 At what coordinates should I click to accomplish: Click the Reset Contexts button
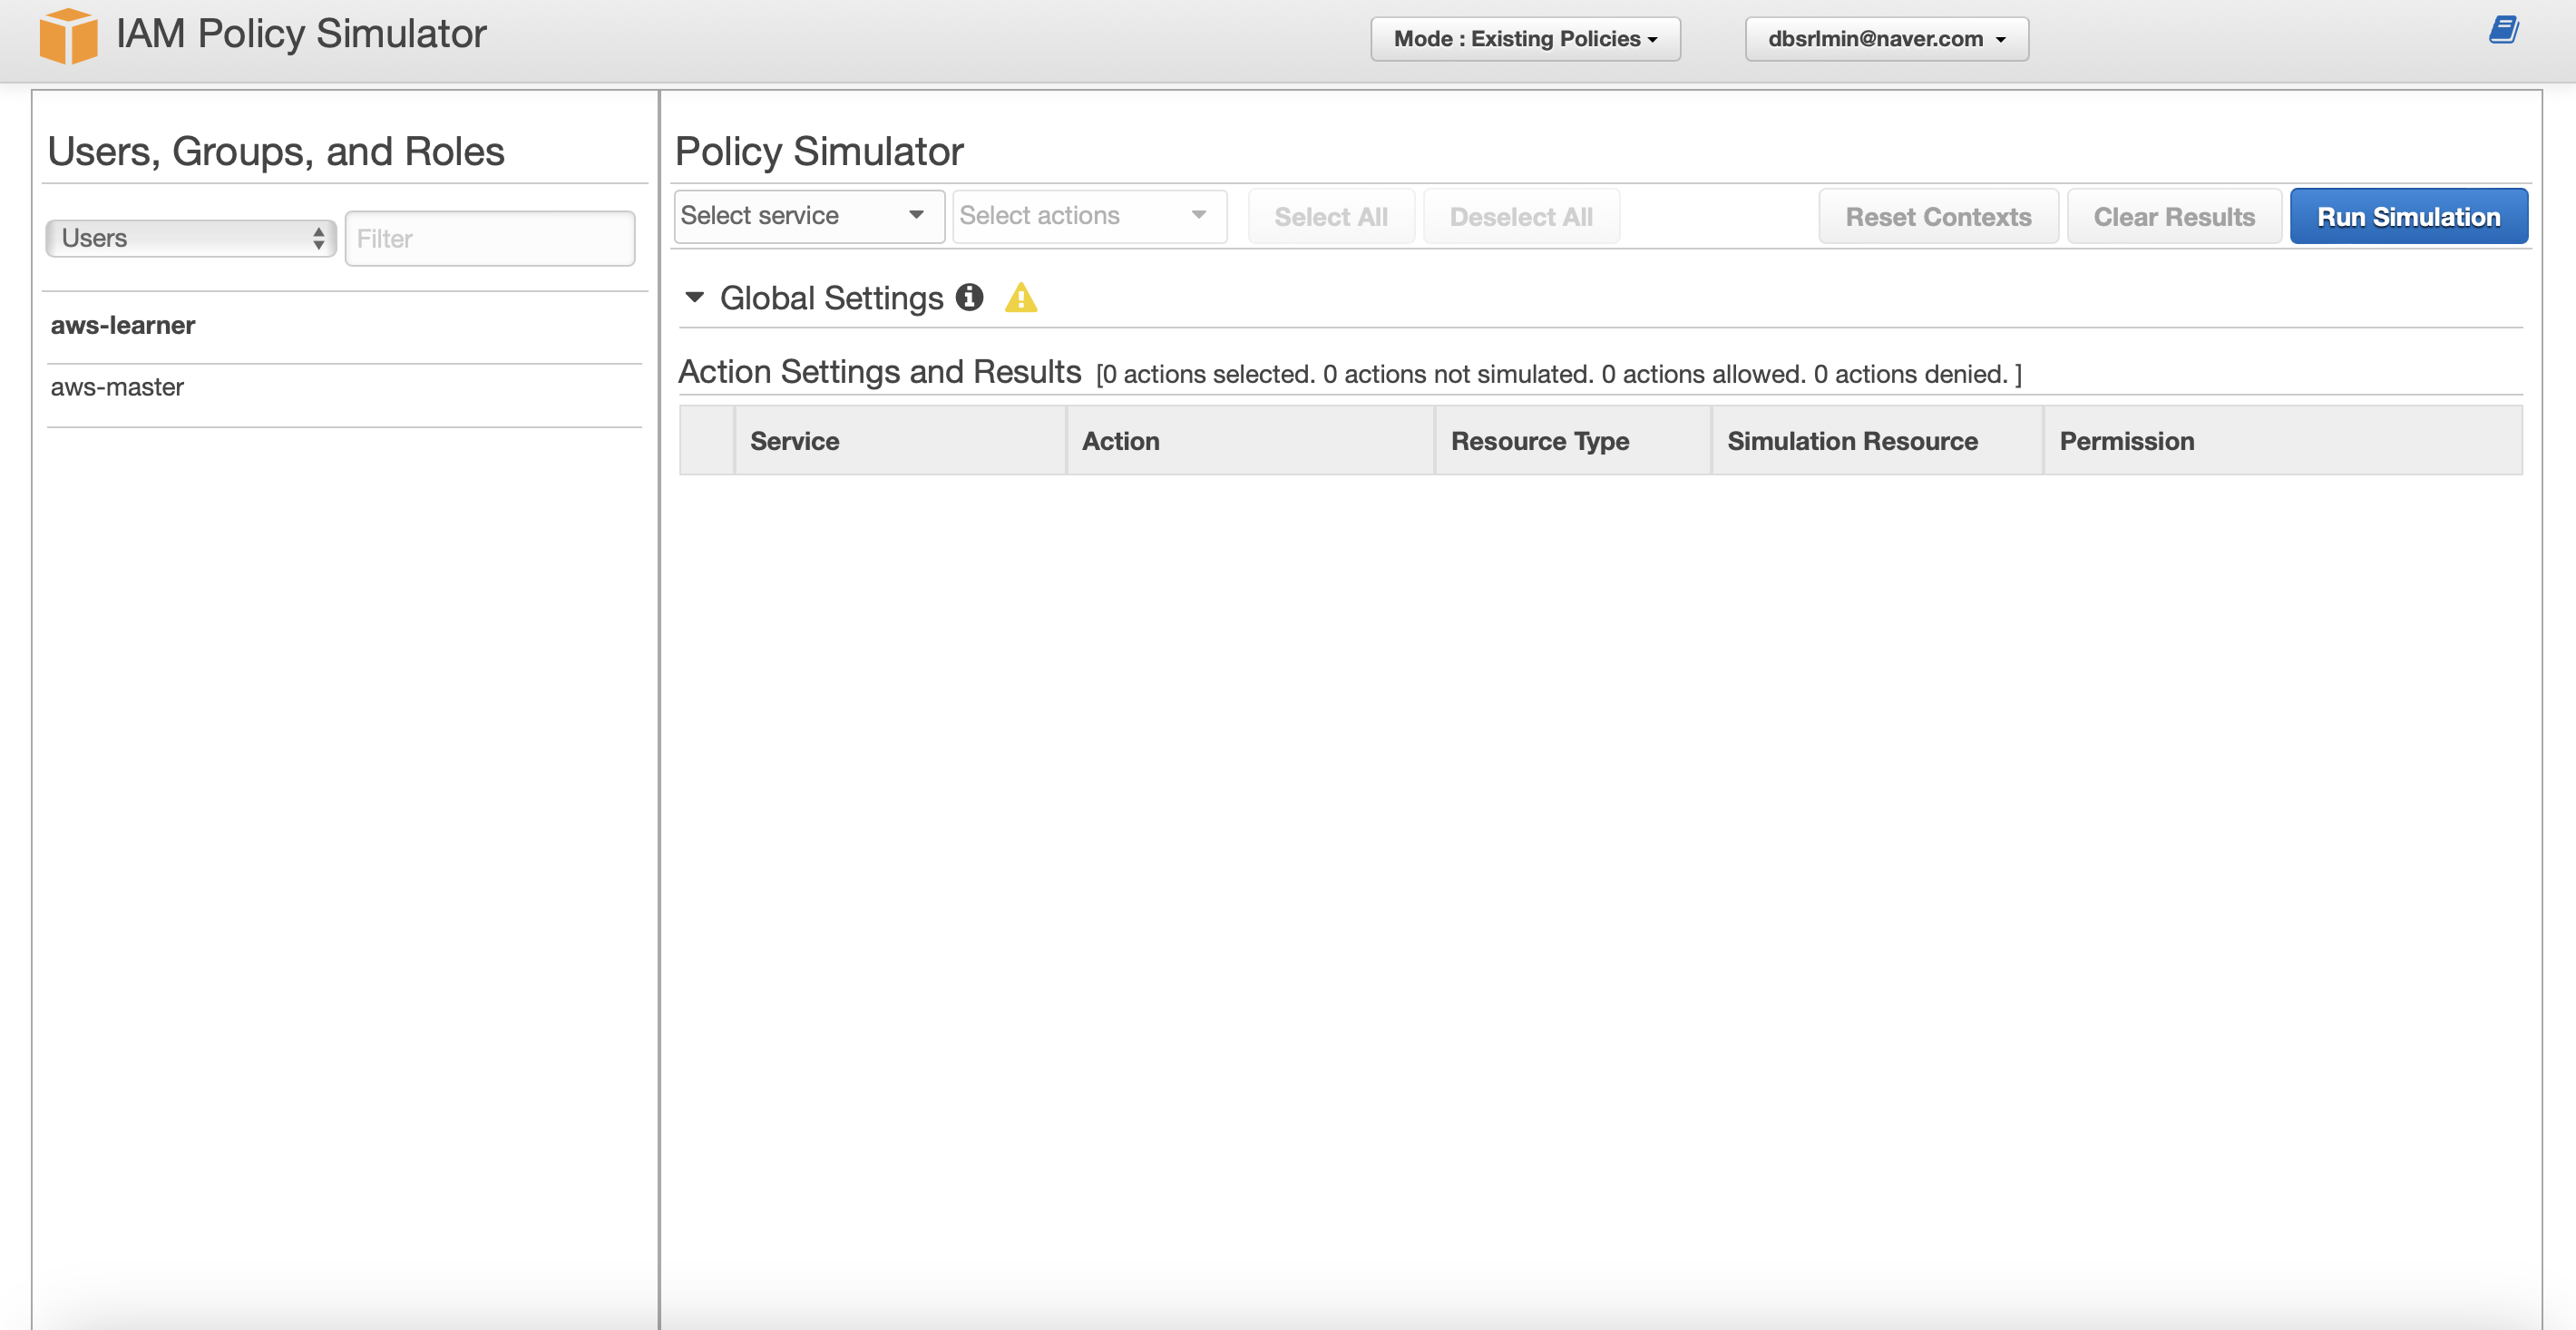(x=1938, y=215)
